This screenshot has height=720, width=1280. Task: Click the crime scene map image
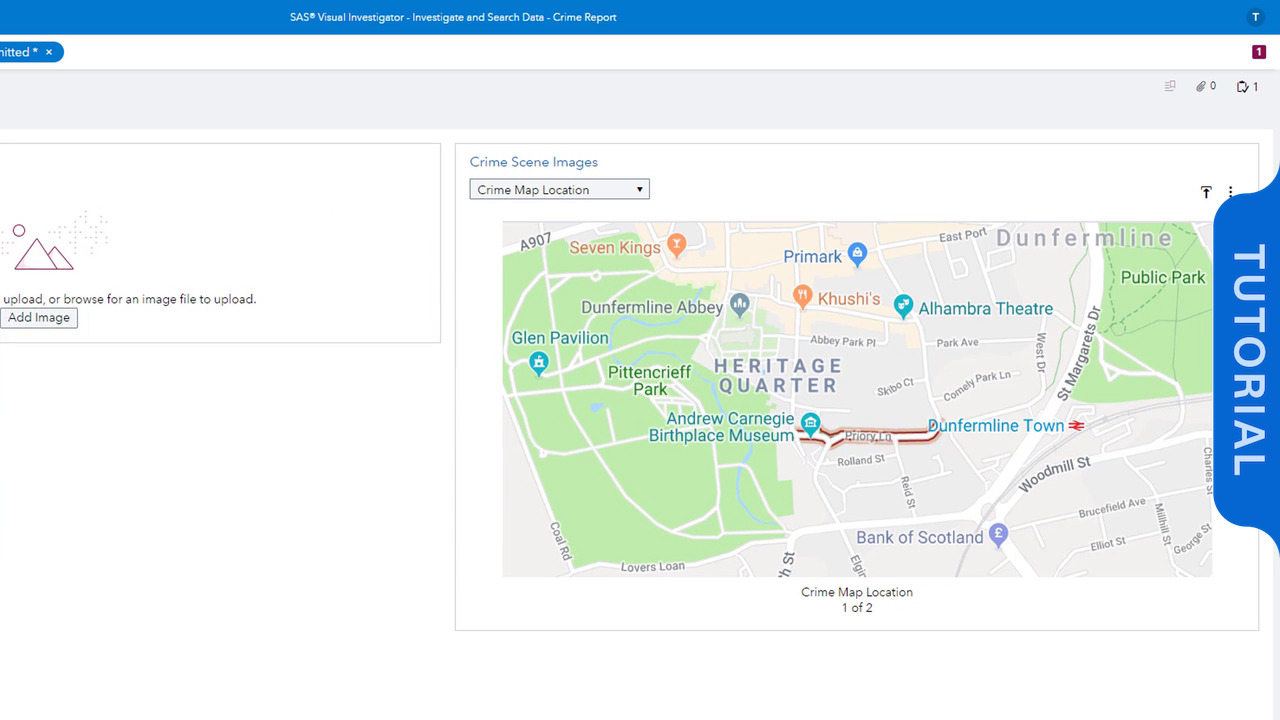pyautogui.click(x=857, y=400)
